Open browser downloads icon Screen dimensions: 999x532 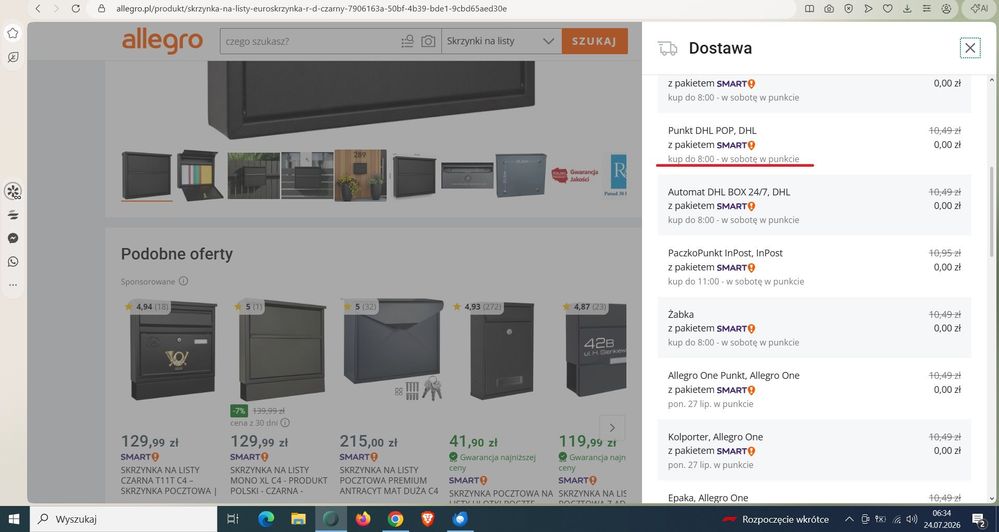pos(907,9)
